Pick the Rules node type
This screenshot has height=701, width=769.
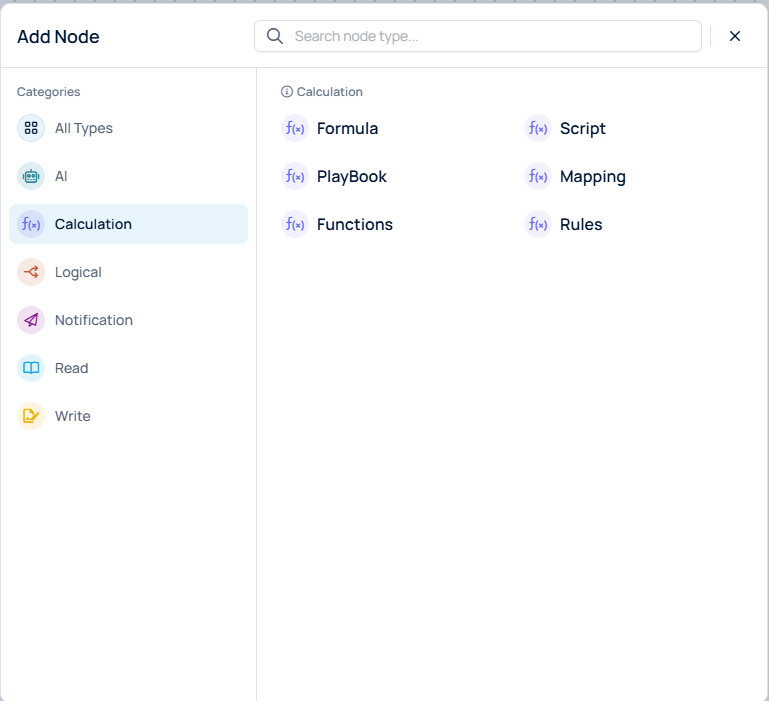click(x=580, y=224)
